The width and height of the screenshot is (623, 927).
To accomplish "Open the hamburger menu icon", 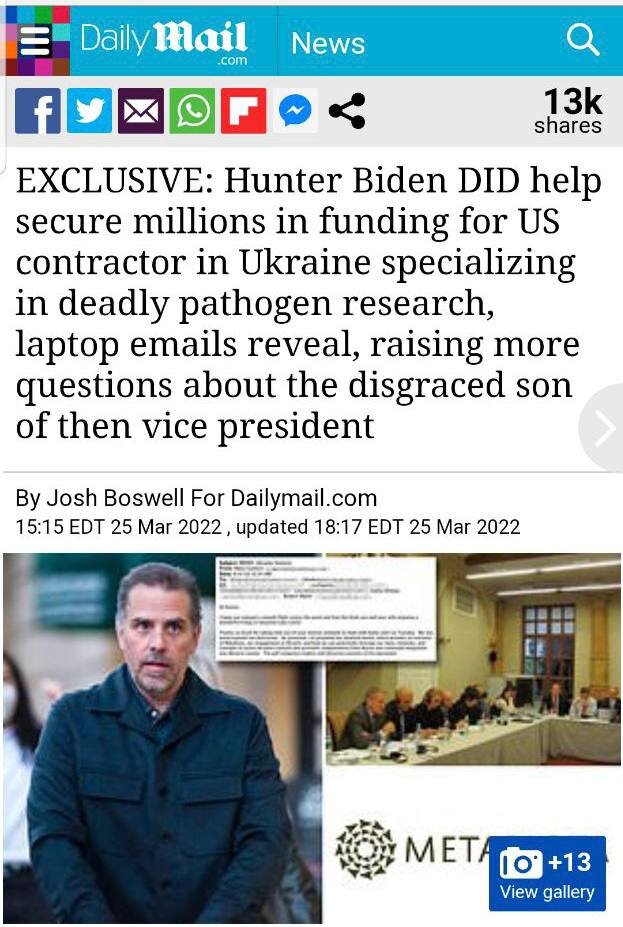I will (x=35, y=42).
